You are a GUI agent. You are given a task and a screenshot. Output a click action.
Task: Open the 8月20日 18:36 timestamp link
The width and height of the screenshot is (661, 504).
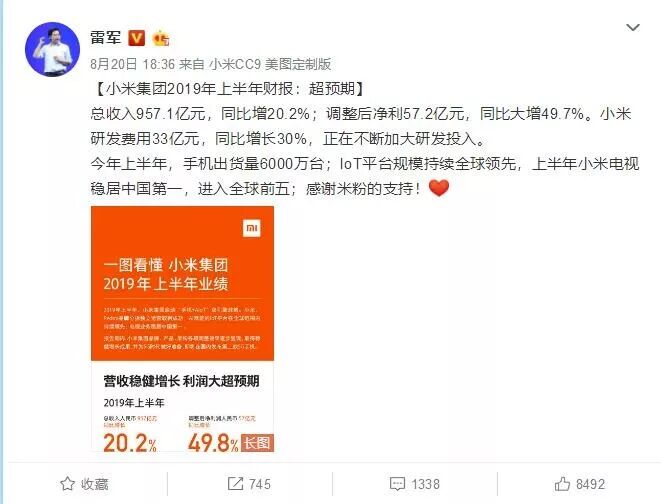(132, 64)
